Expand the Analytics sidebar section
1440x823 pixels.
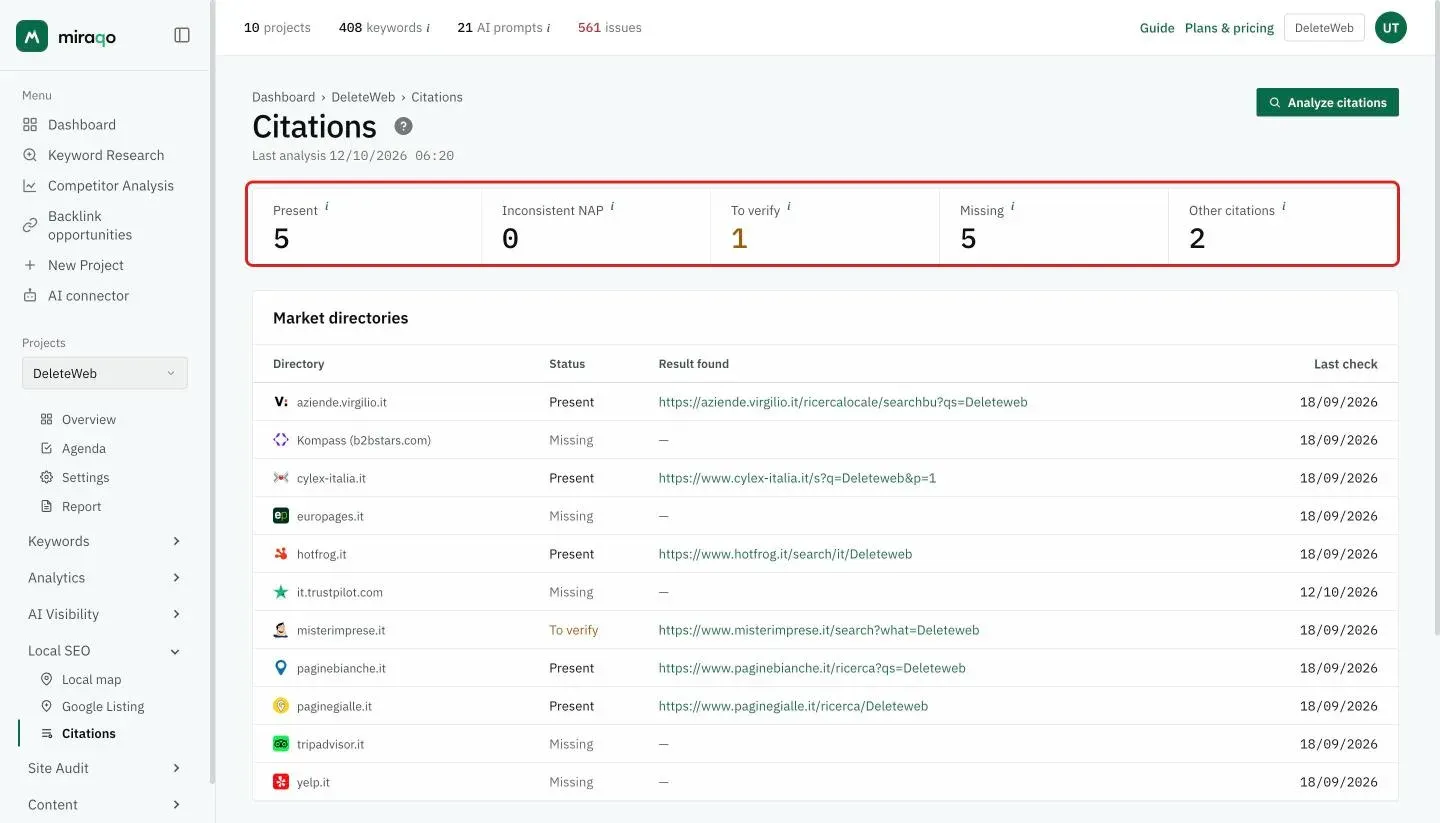(x=104, y=578)
